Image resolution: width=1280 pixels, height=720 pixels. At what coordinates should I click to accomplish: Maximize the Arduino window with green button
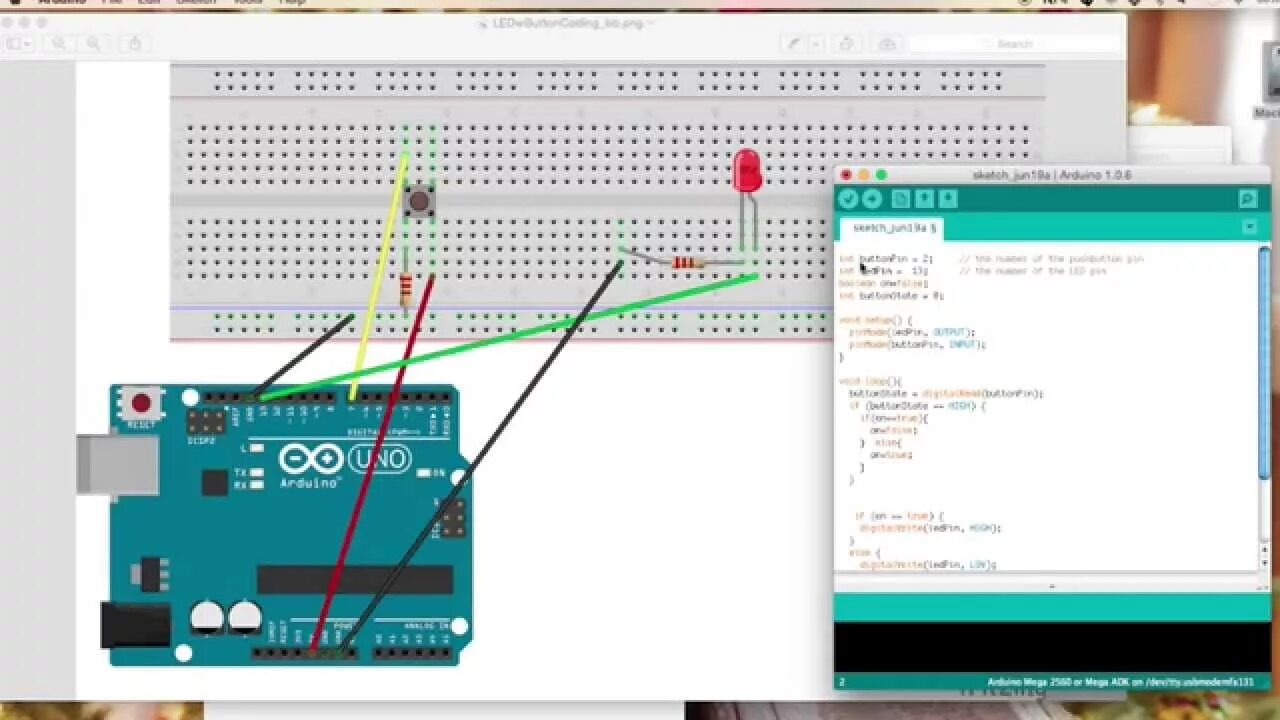[x=881, y=175]
